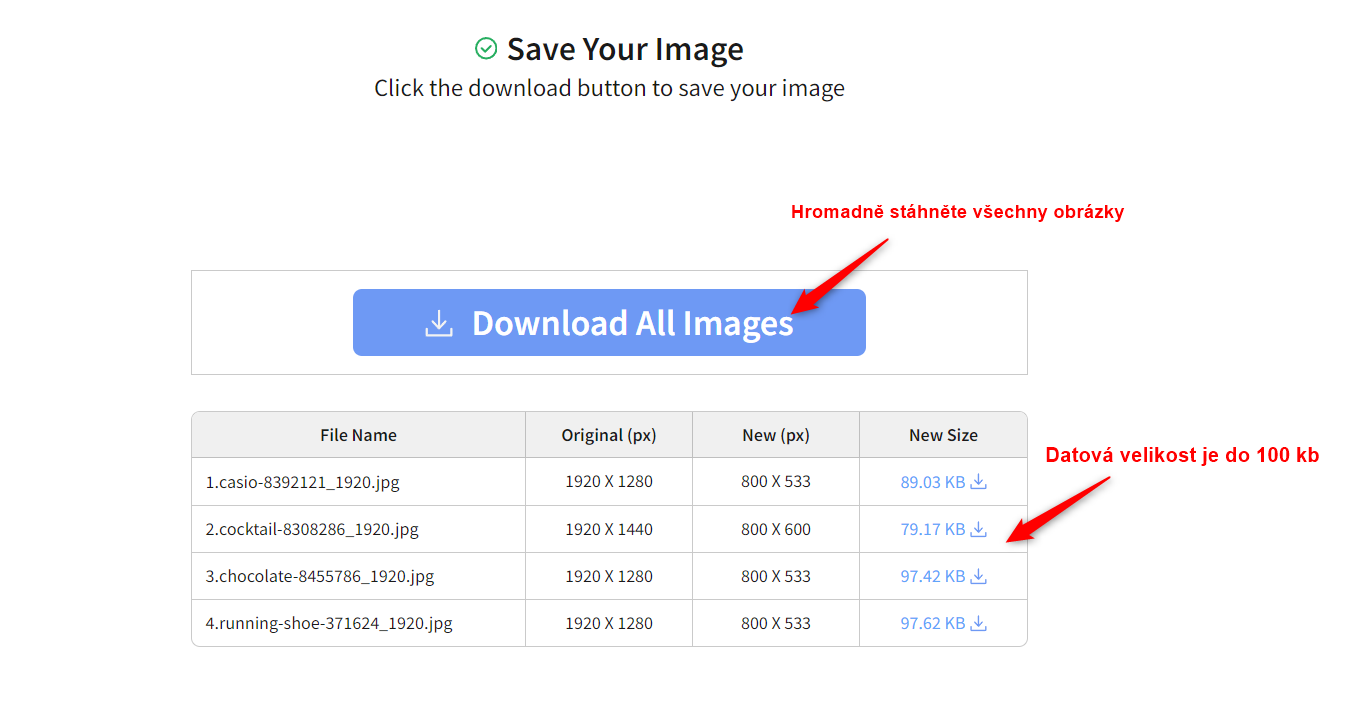Select the 3.chocolate-8455786_1920.jpg file name
Viewport: 1350px width, 710px height.
320,576
